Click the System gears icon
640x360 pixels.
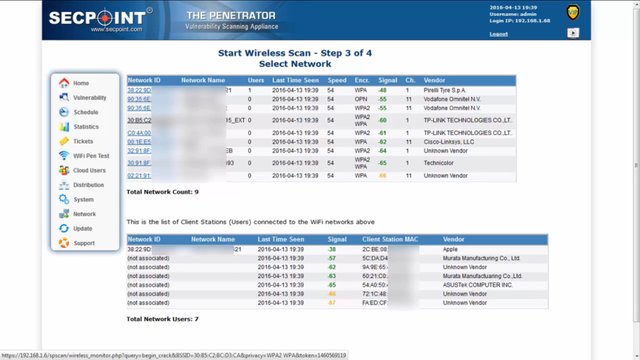pos(64,199)
